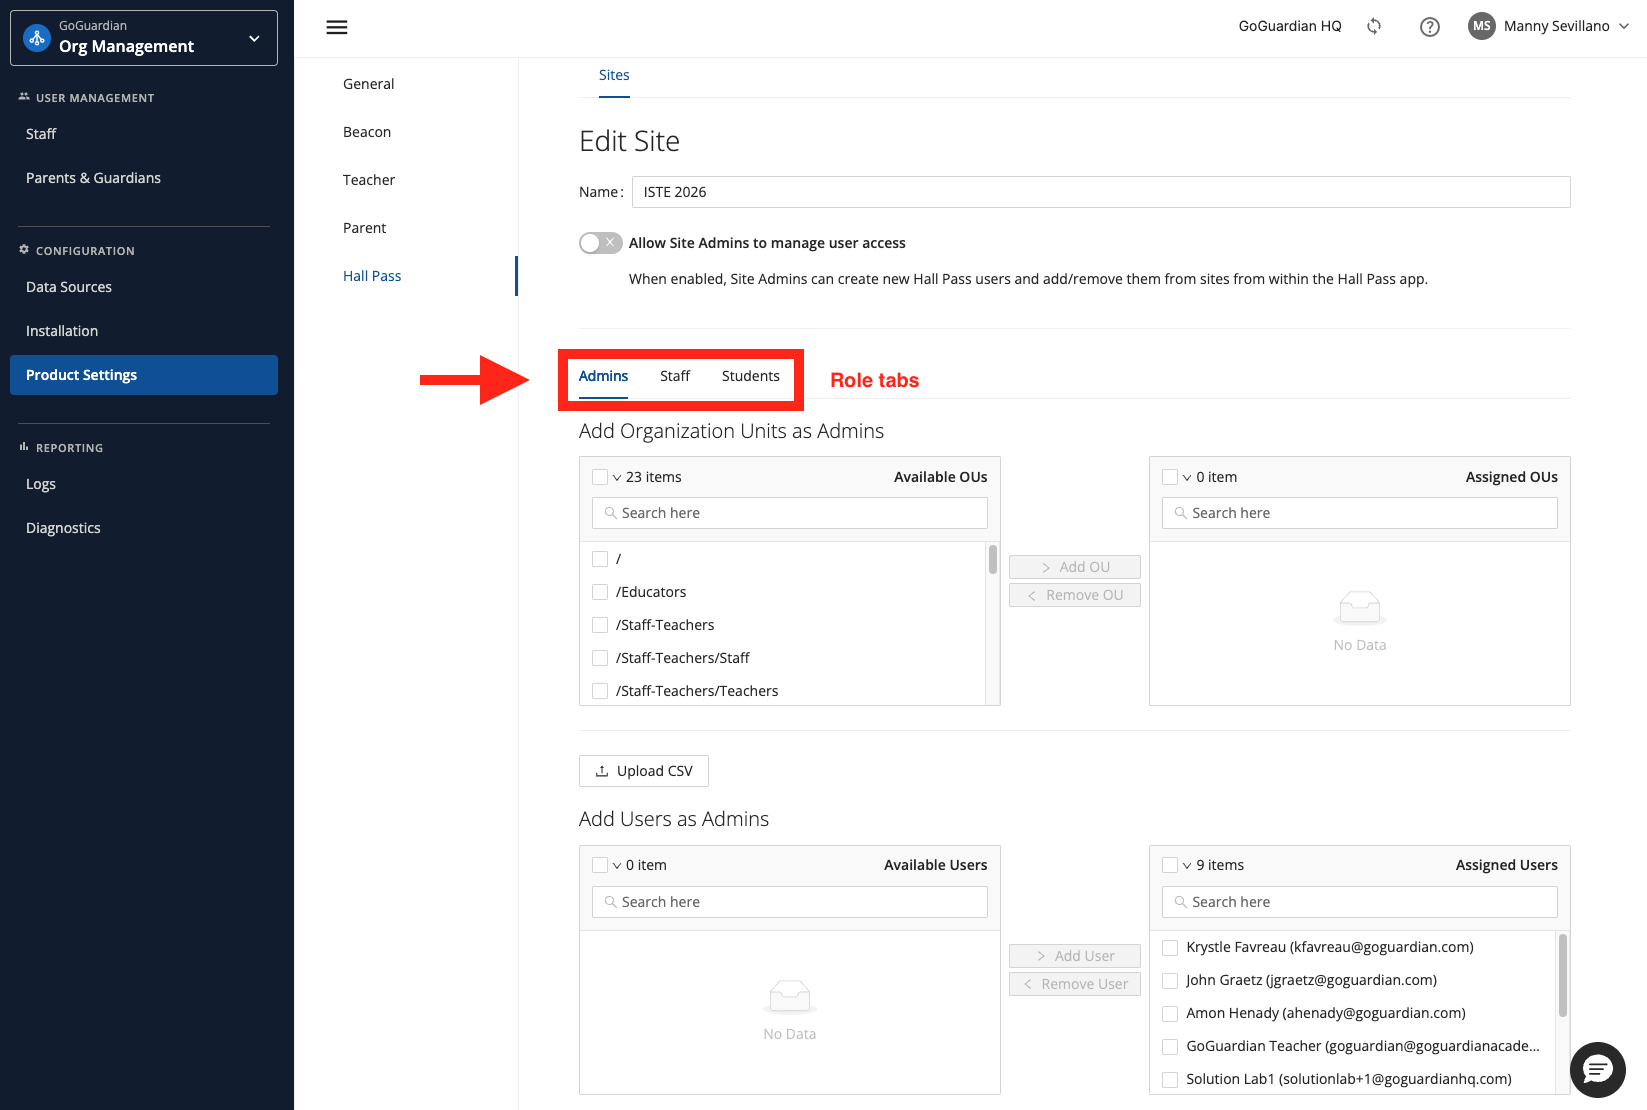Open the Org Management product switcher dropdown
Image resolution: width=1647 pixels, height=1110 pixels.
coord(144,38)
